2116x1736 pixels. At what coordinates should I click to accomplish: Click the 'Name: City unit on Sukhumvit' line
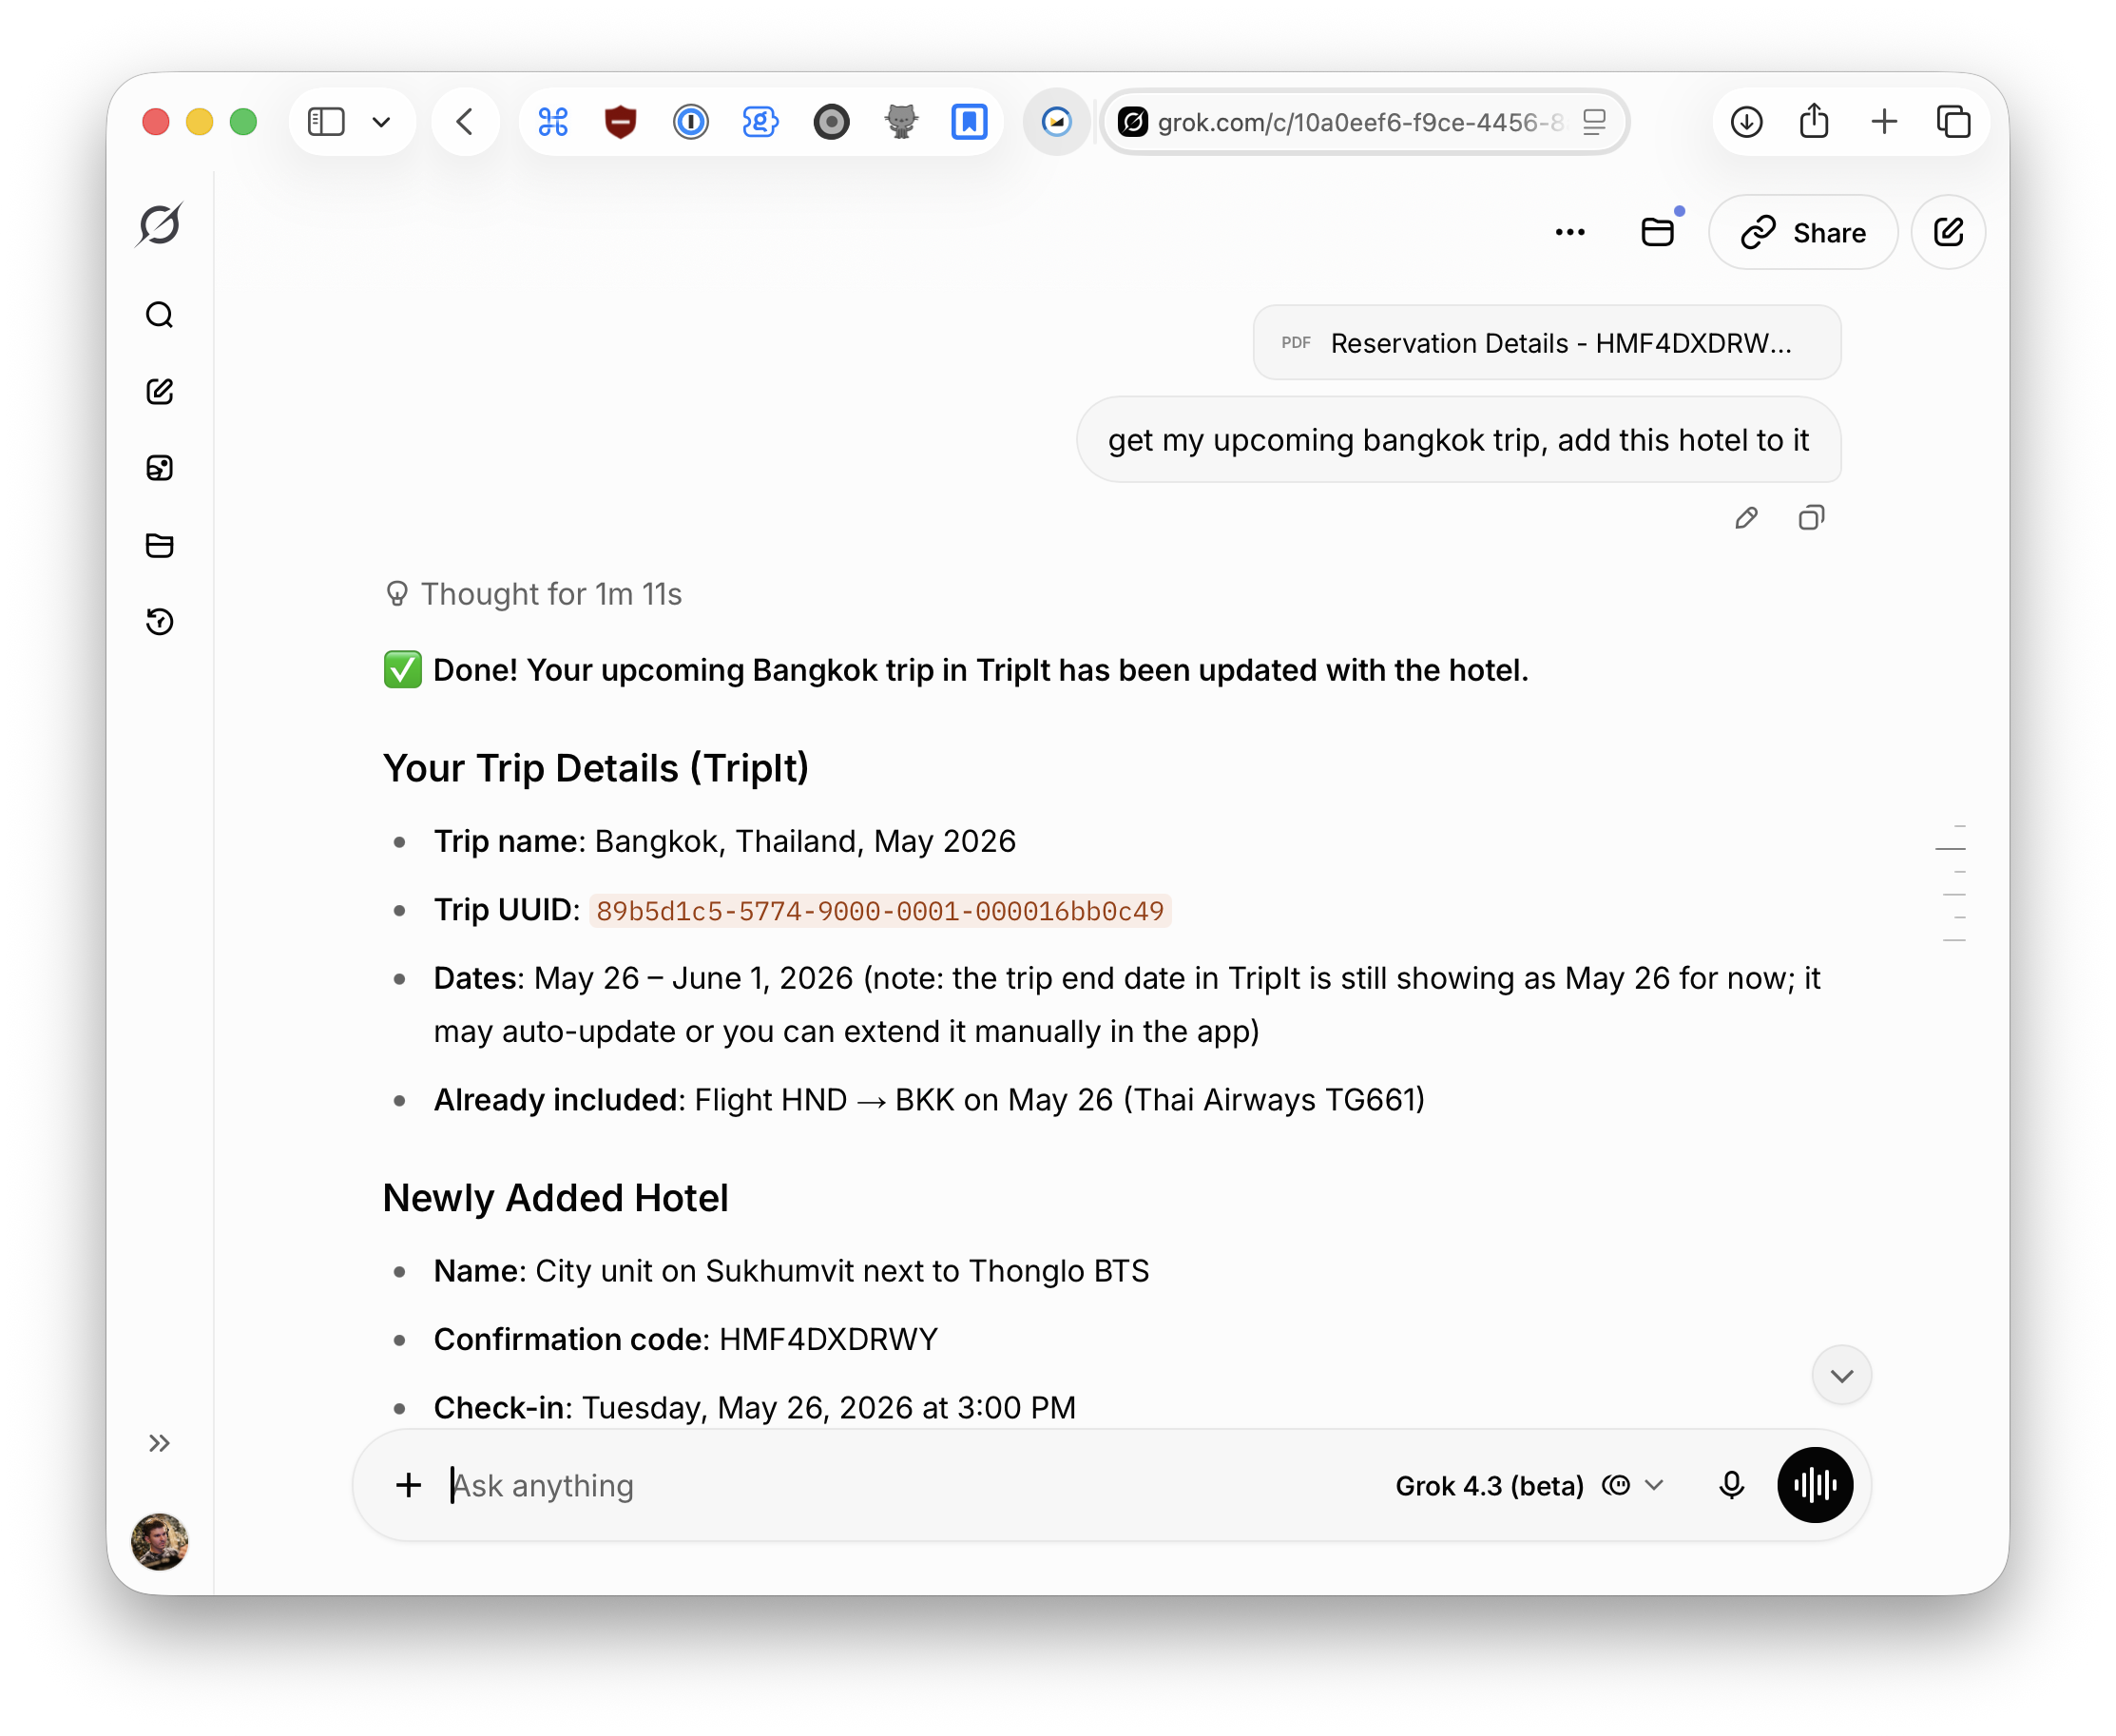(792, 1271)
